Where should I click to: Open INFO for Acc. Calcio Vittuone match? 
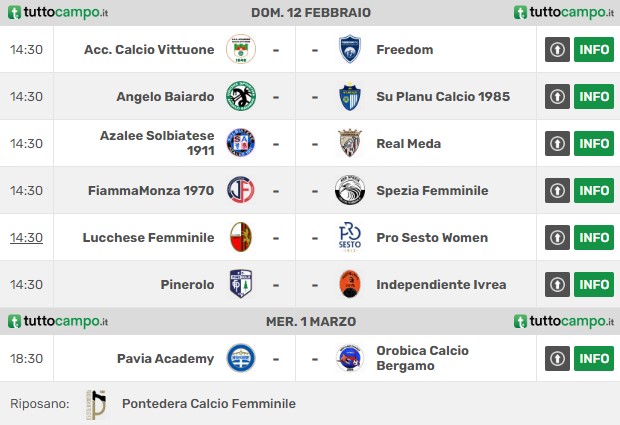click(x=594, y=49)
